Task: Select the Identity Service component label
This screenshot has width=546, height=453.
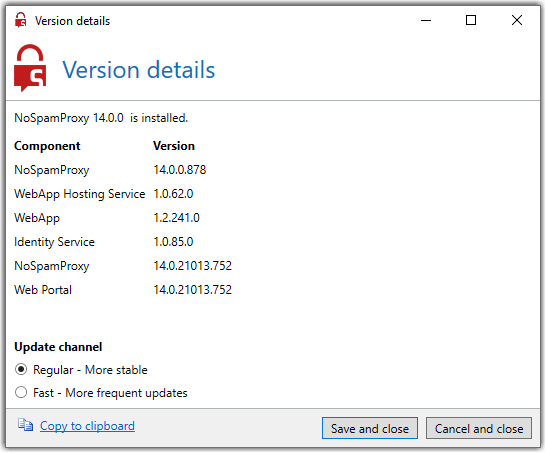Action: tap(54, 242)
